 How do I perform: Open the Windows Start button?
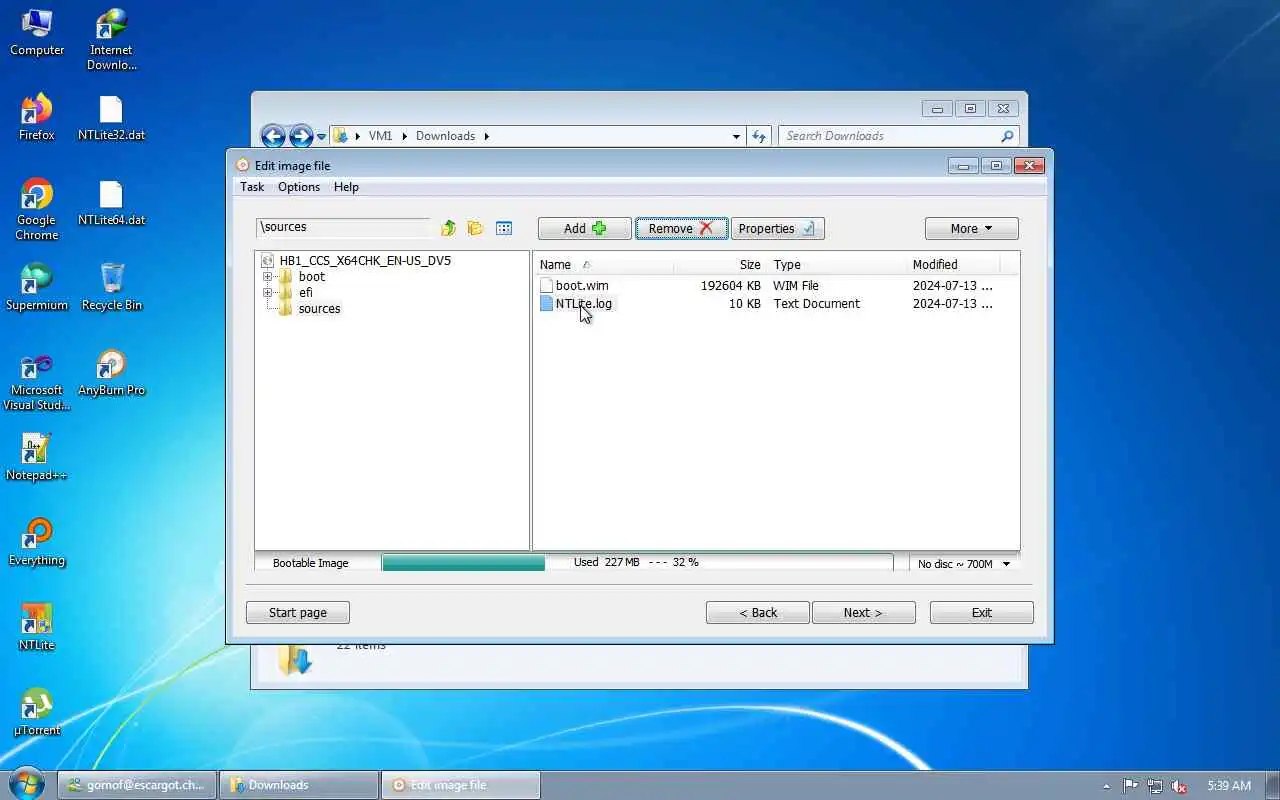pos(26,783)
